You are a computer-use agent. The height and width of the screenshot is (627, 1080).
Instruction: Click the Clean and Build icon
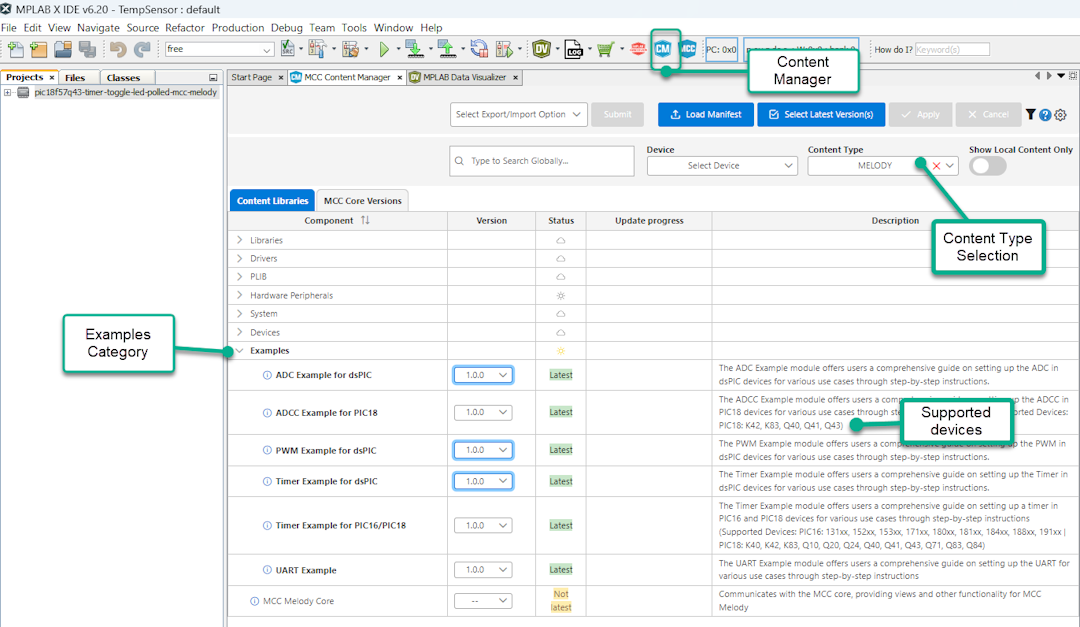pos(351,49)
